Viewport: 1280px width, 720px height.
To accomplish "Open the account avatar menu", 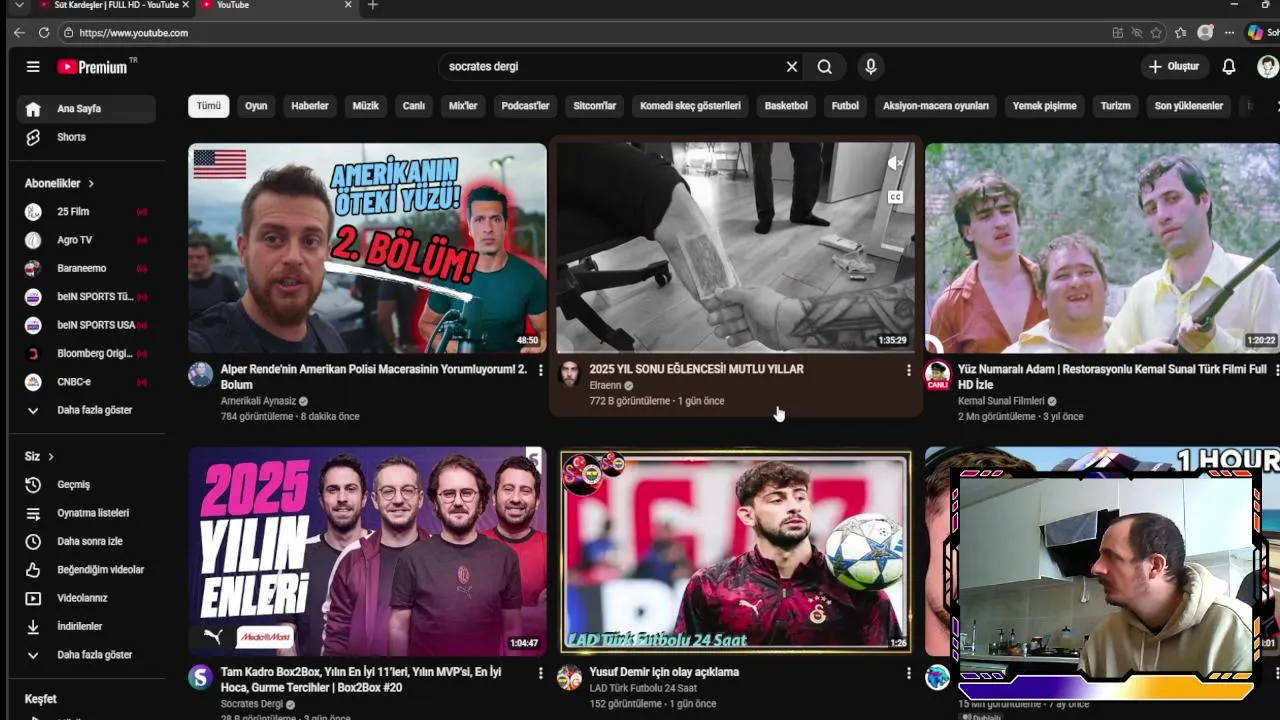I will click(x=1267, y=67).
